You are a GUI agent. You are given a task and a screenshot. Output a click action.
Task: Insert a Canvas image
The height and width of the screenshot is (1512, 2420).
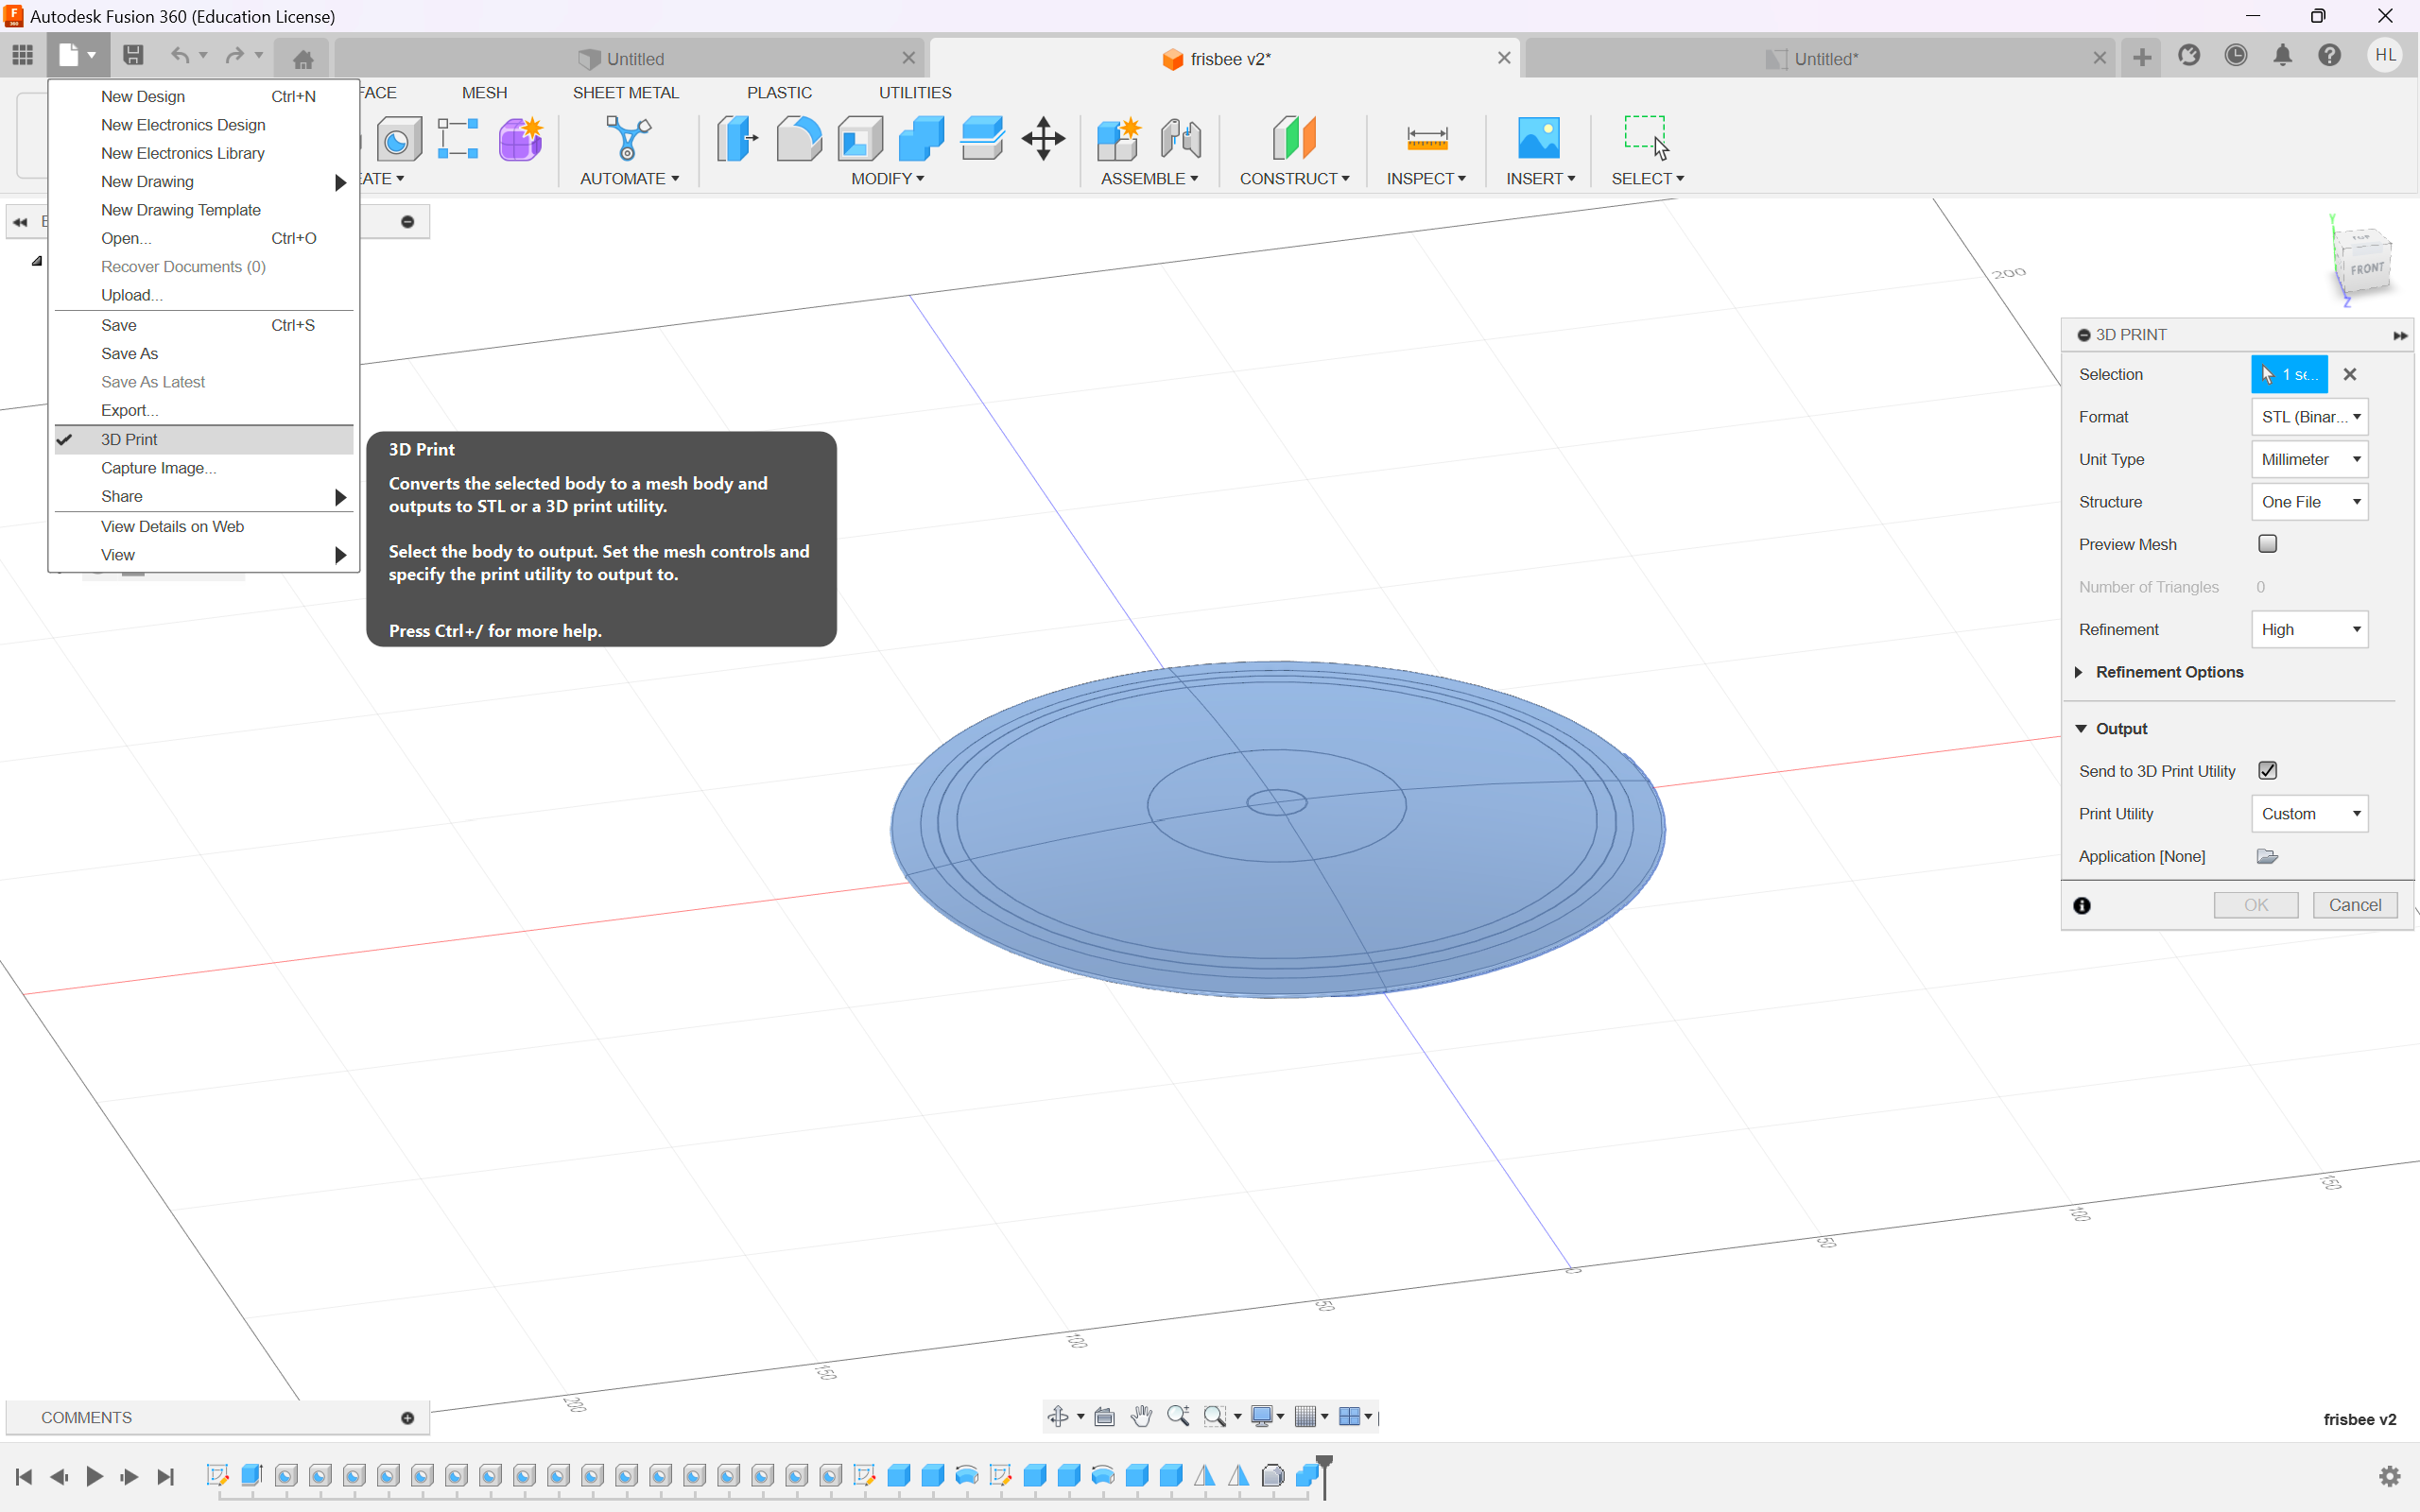(1538, 140)
